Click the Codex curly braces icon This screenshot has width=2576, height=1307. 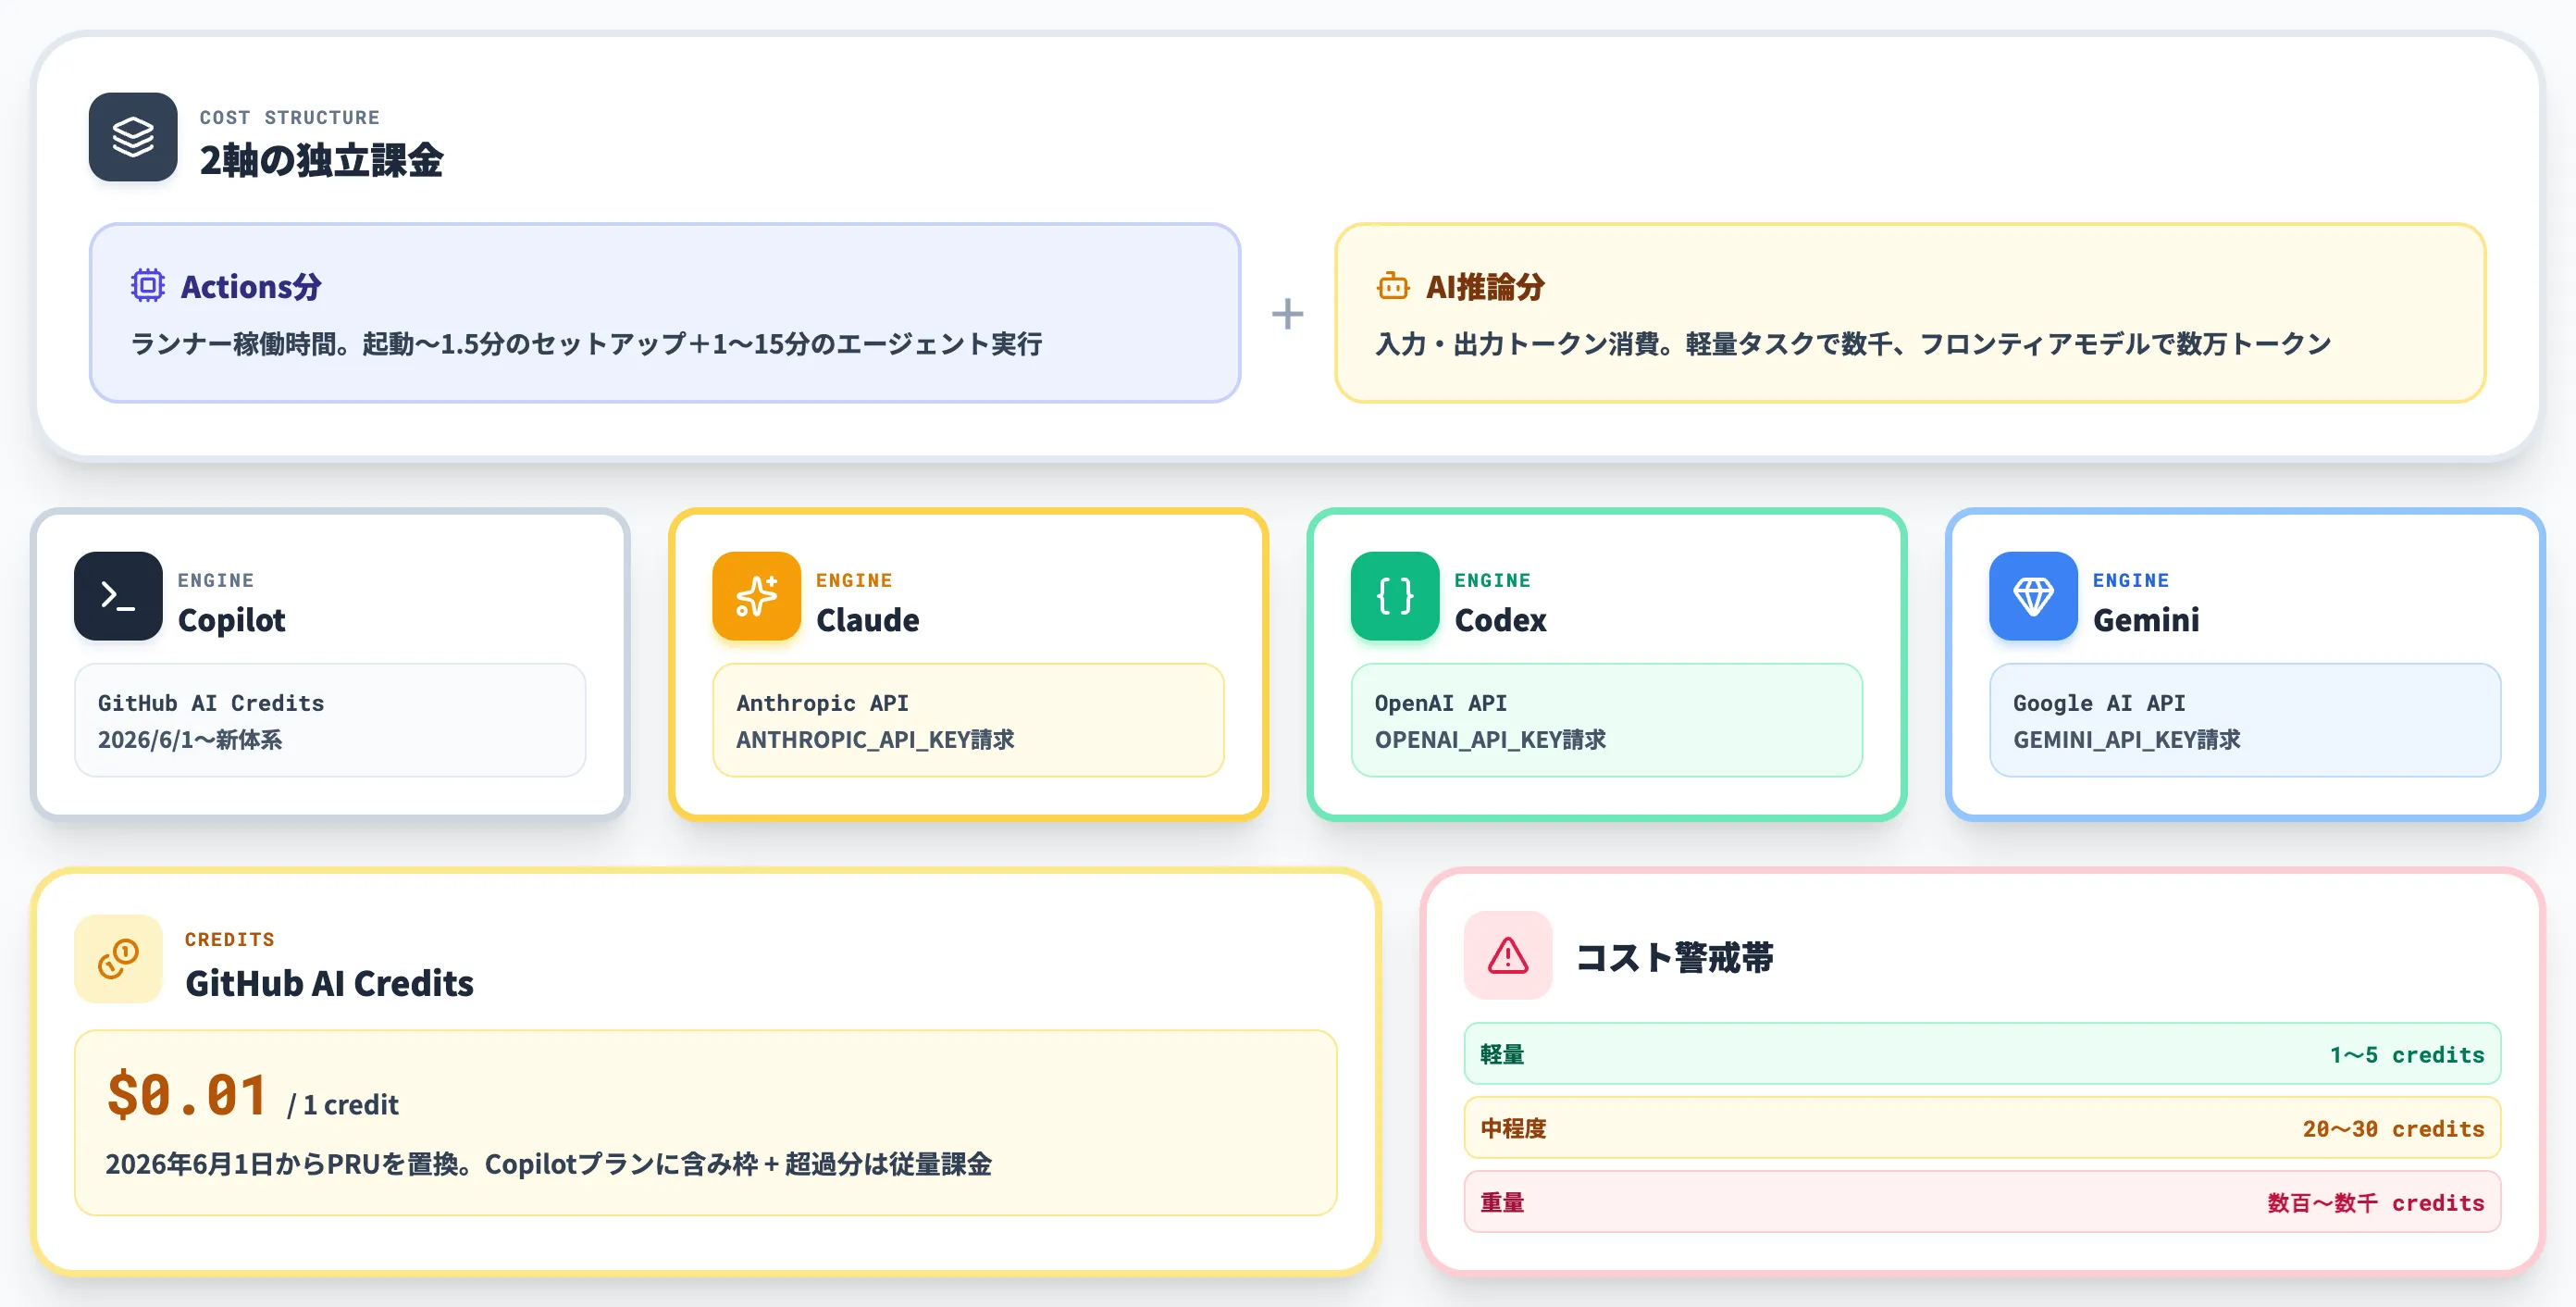1394,596
